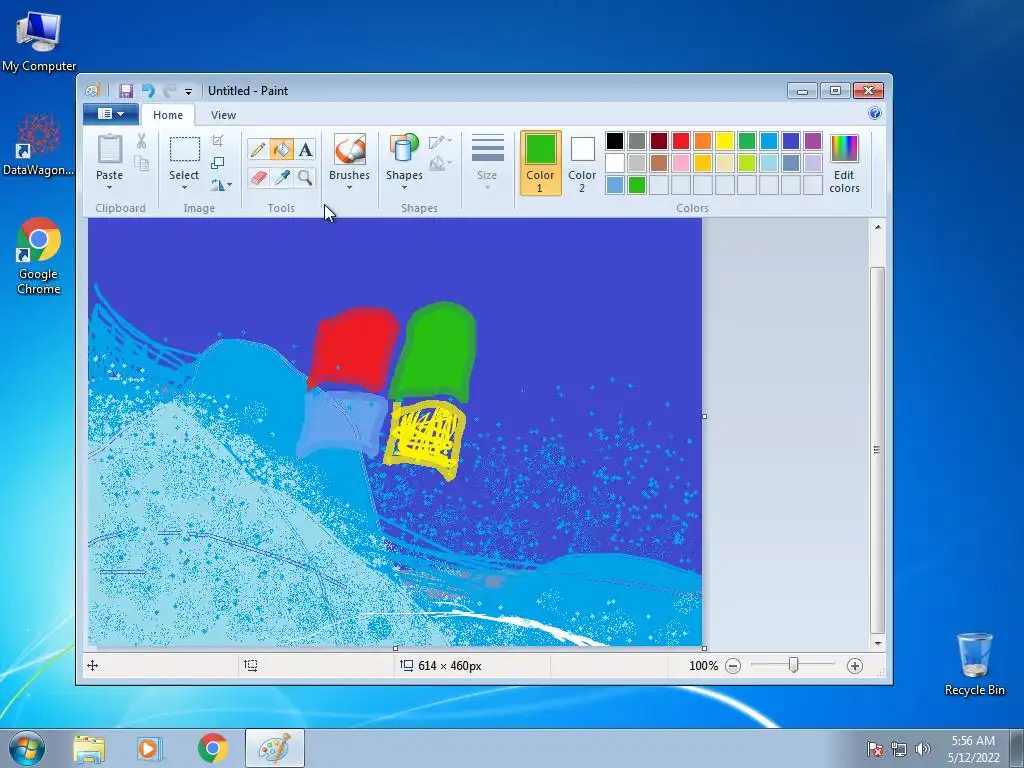Open the blue Paint file menu button

pyautogui.click(x=110, y=114)
